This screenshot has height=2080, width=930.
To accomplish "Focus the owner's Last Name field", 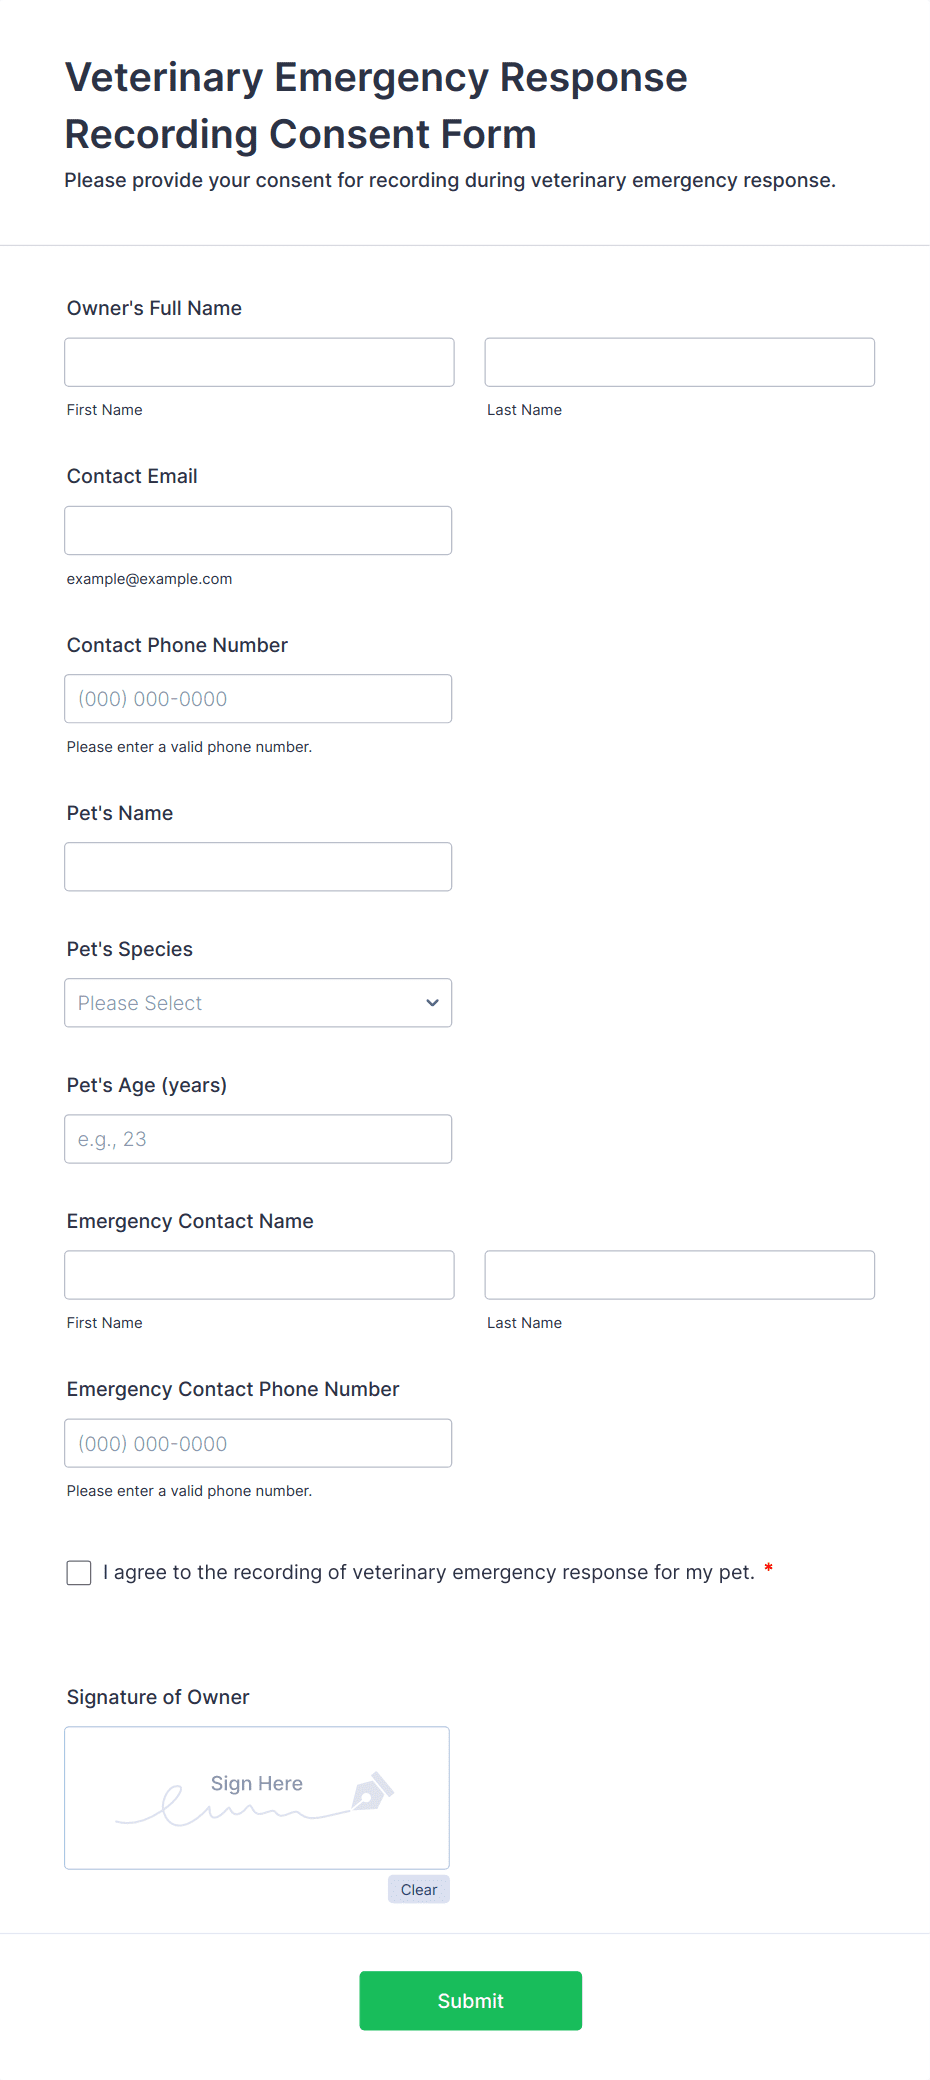I will tap(679, 362).
